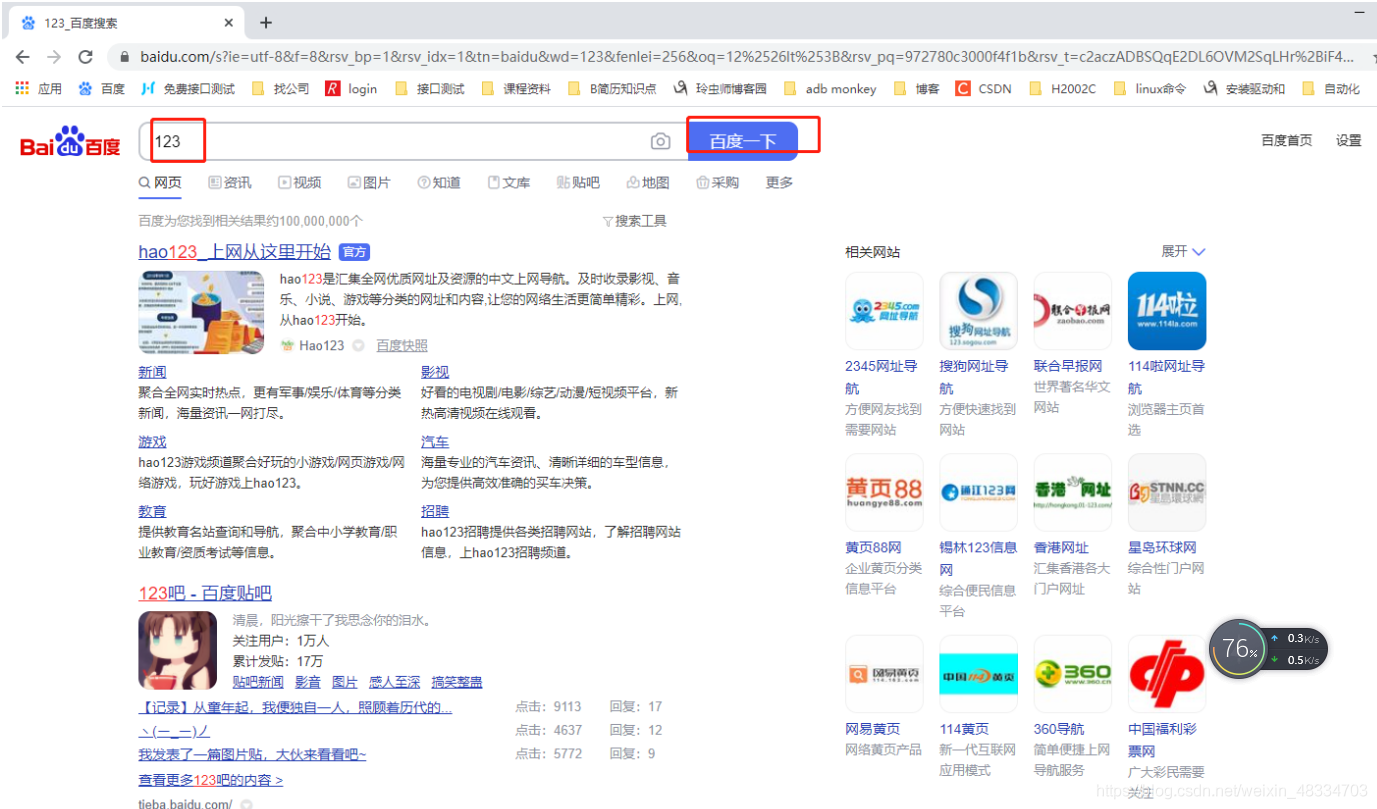Open the 免费接口测试 bookmark

pos(188,88)
